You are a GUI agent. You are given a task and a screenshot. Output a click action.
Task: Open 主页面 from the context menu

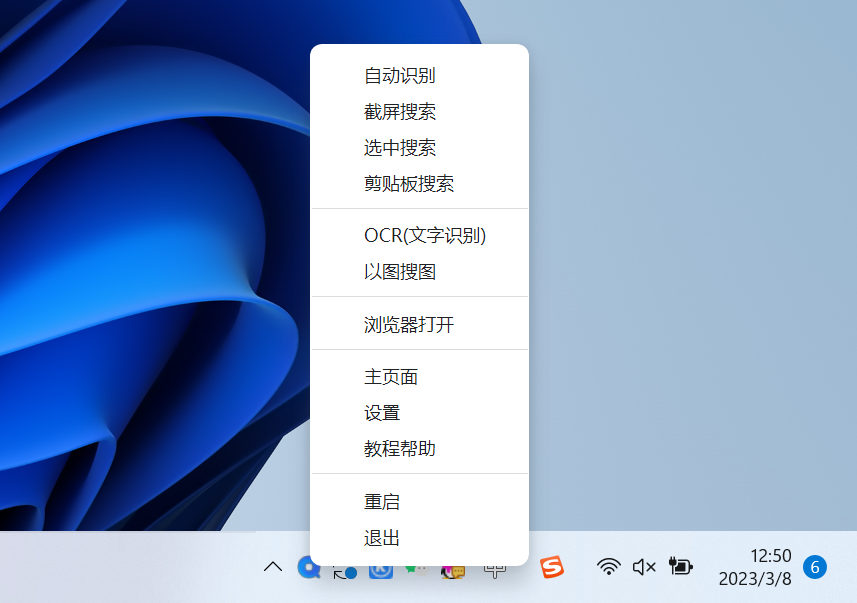[x=419, y=377]
